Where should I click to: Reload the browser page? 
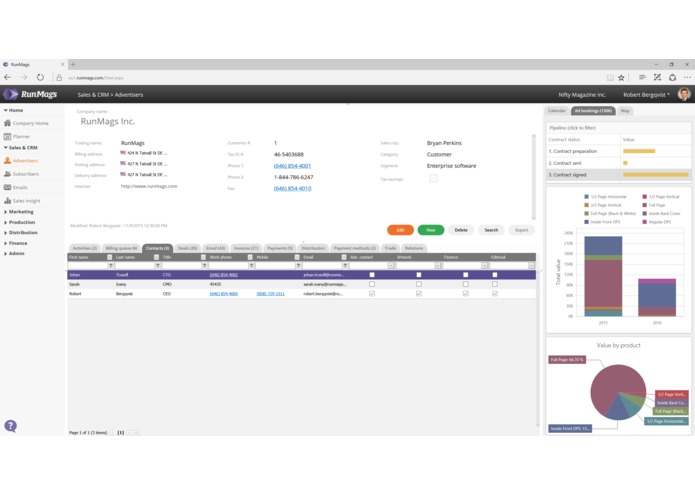point(40,78)
